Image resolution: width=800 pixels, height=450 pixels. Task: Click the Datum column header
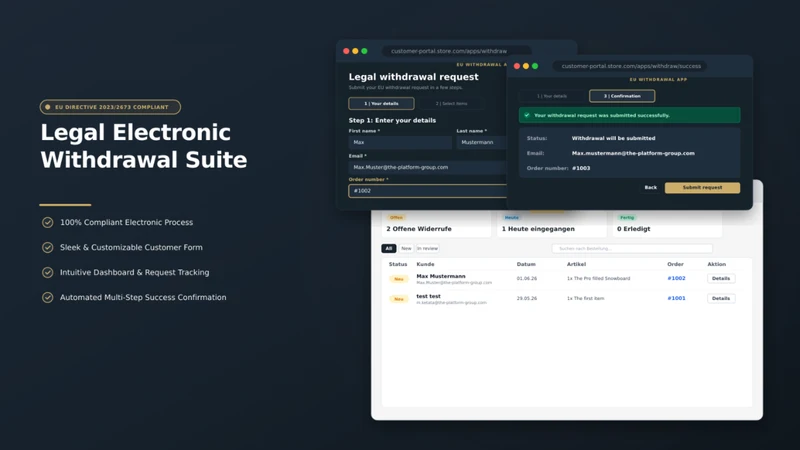[x=526, y=264]
